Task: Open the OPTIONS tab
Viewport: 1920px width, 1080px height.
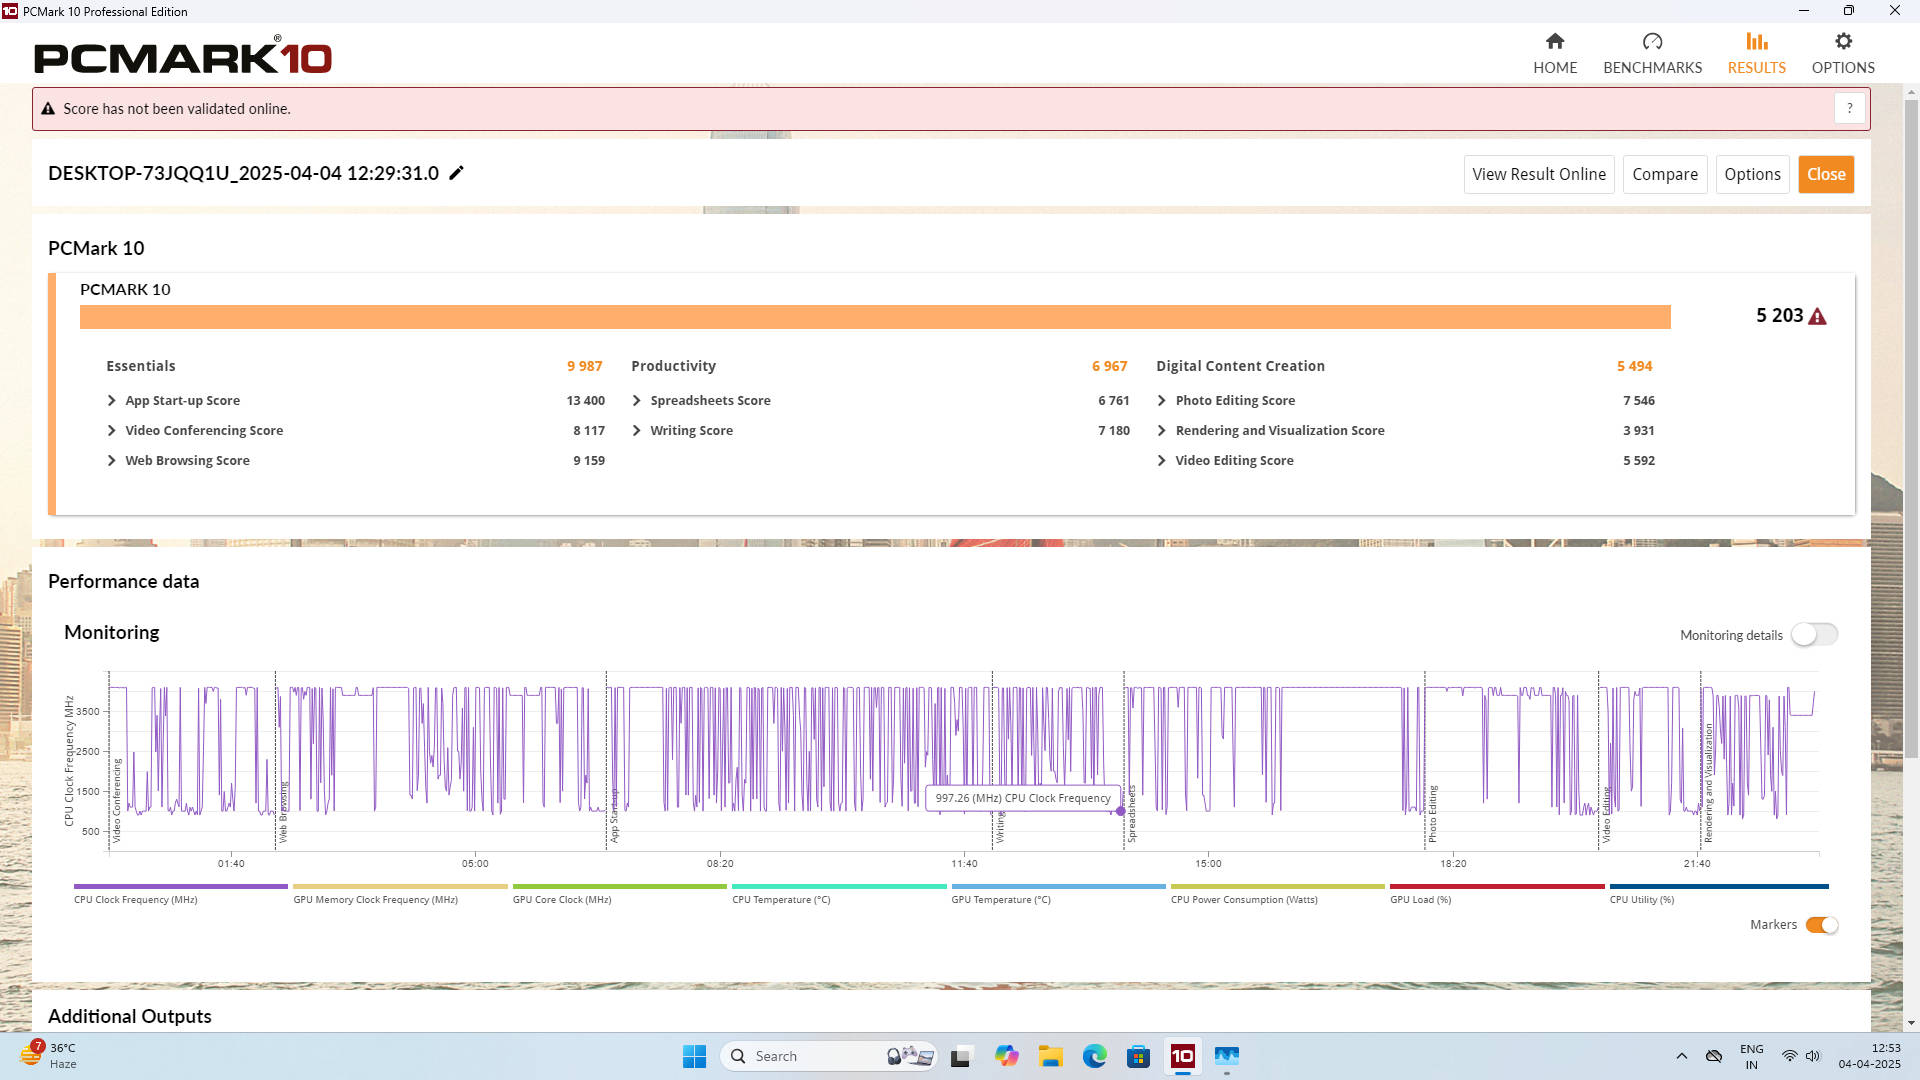Action: coord(1843,53)
